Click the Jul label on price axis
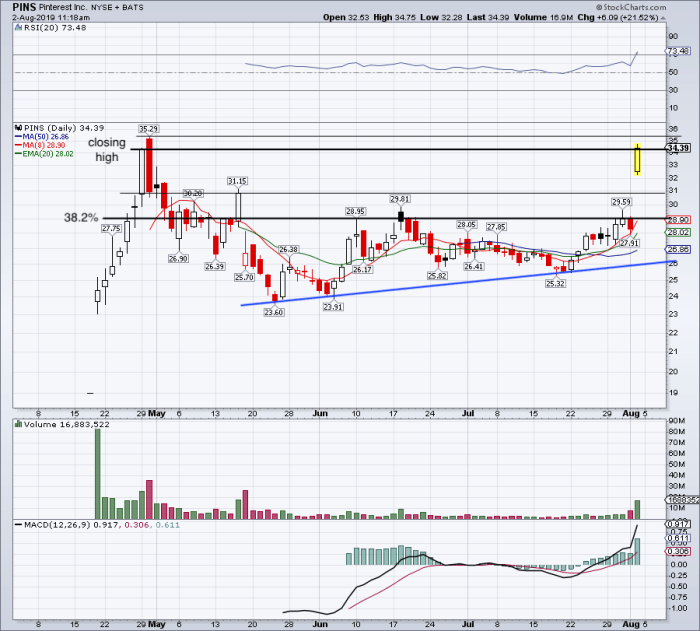The image size is (700, 631). pyautogui.click(x=467, y=414)
